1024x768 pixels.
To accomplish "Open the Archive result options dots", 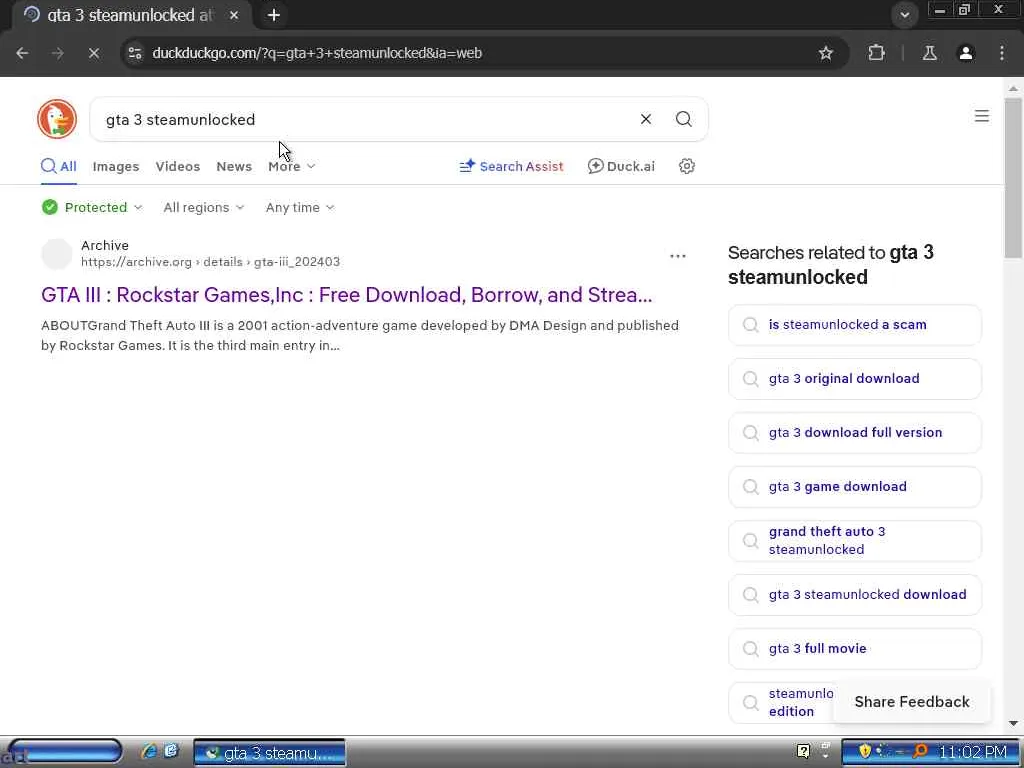I will (677, 256).
